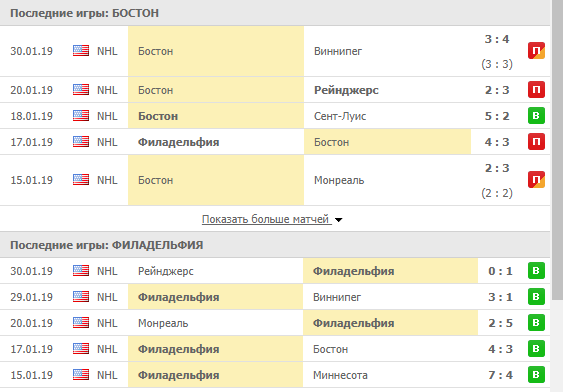Open the Boston vs Winnipeg 3:4 score
Screen dimensions: 563x392
(x=497, y=39)
